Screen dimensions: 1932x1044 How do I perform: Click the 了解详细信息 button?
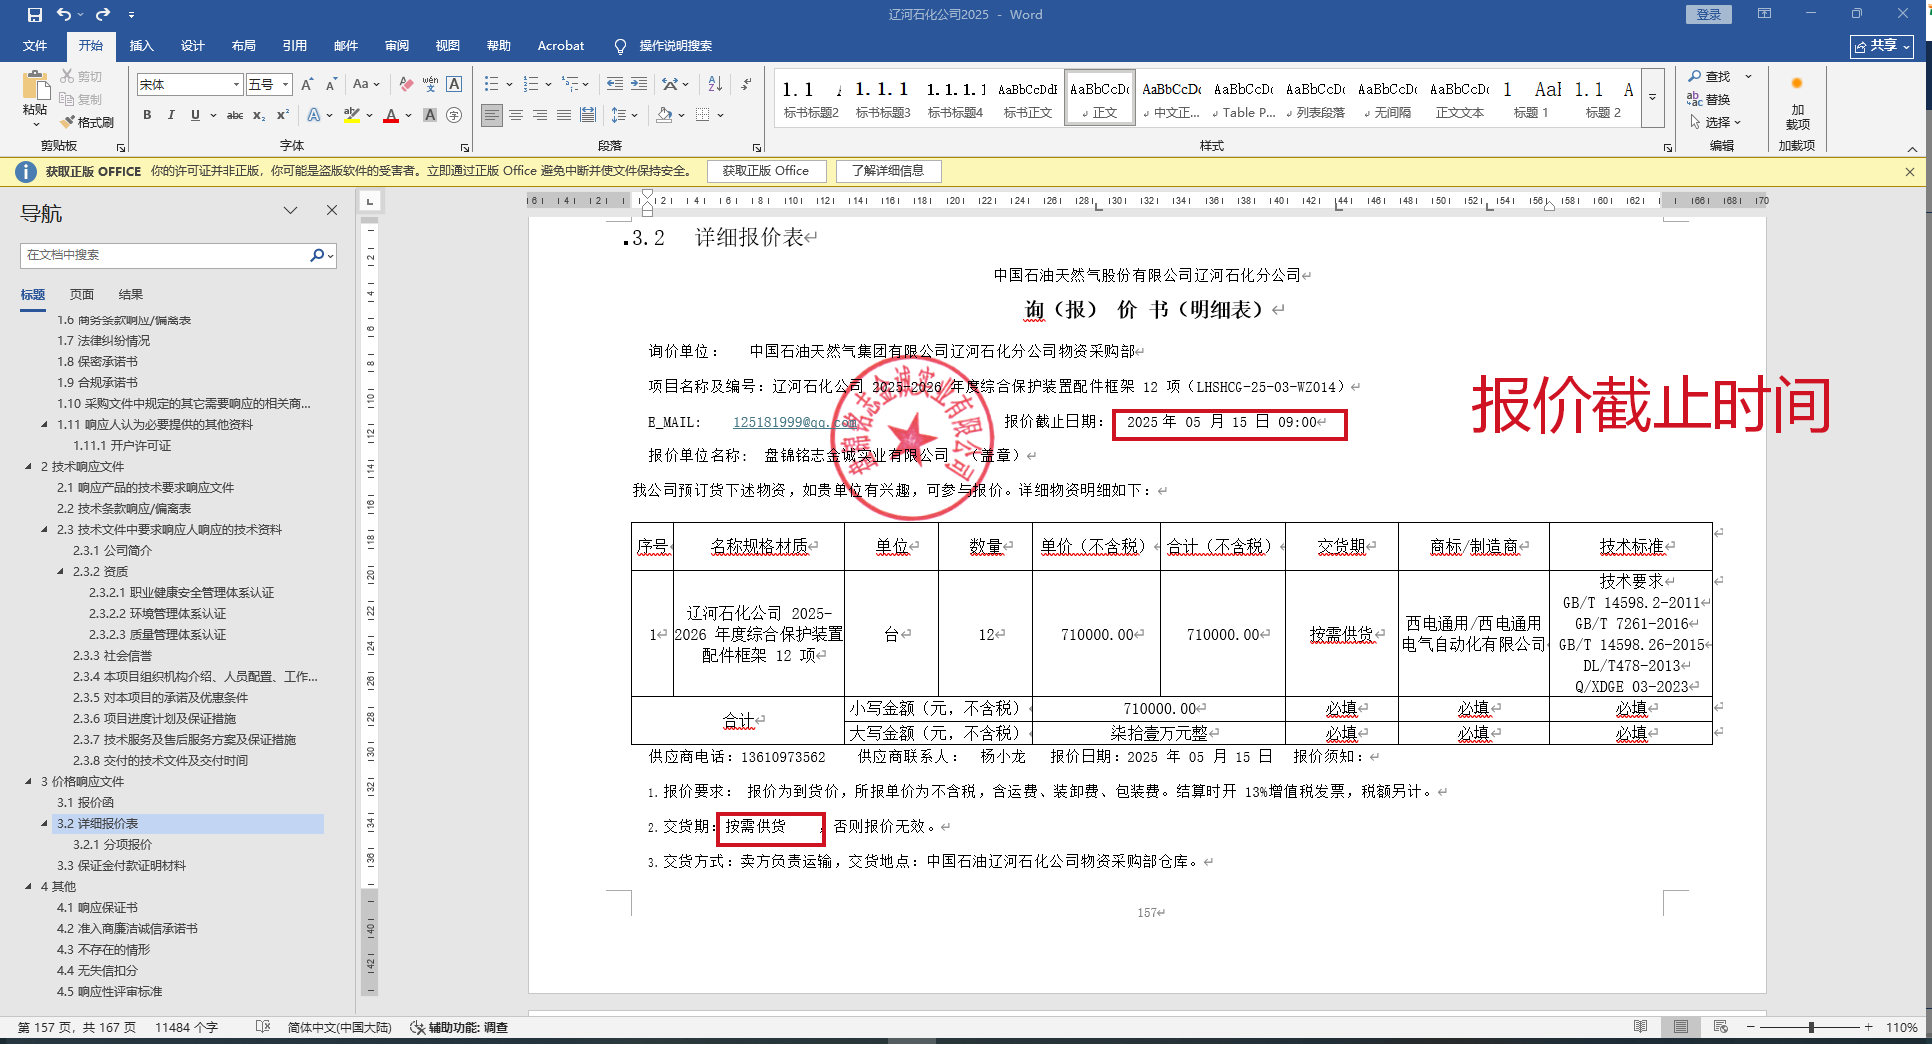click(888, 171)
